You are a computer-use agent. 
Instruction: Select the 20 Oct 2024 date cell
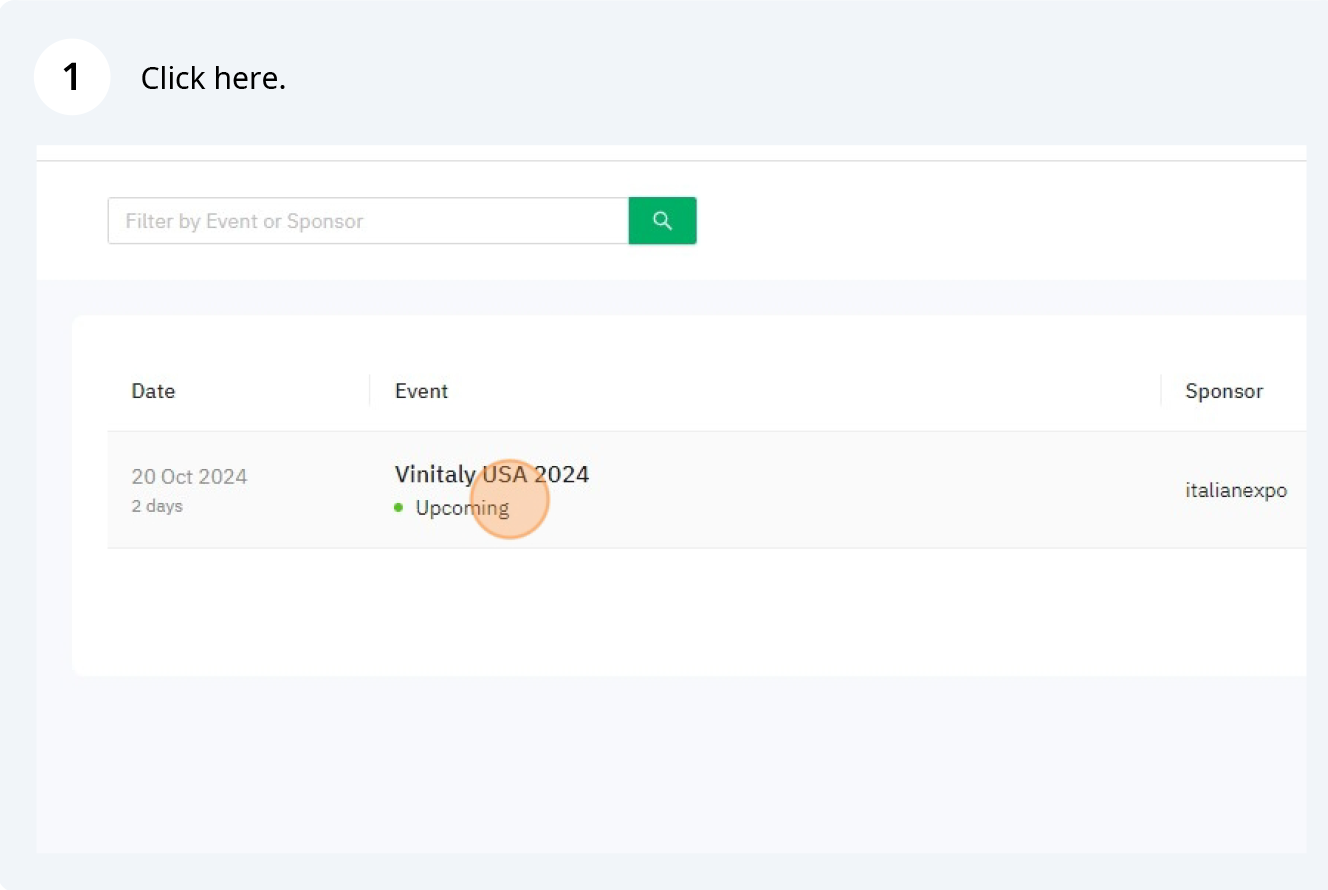tap(189, 476)
